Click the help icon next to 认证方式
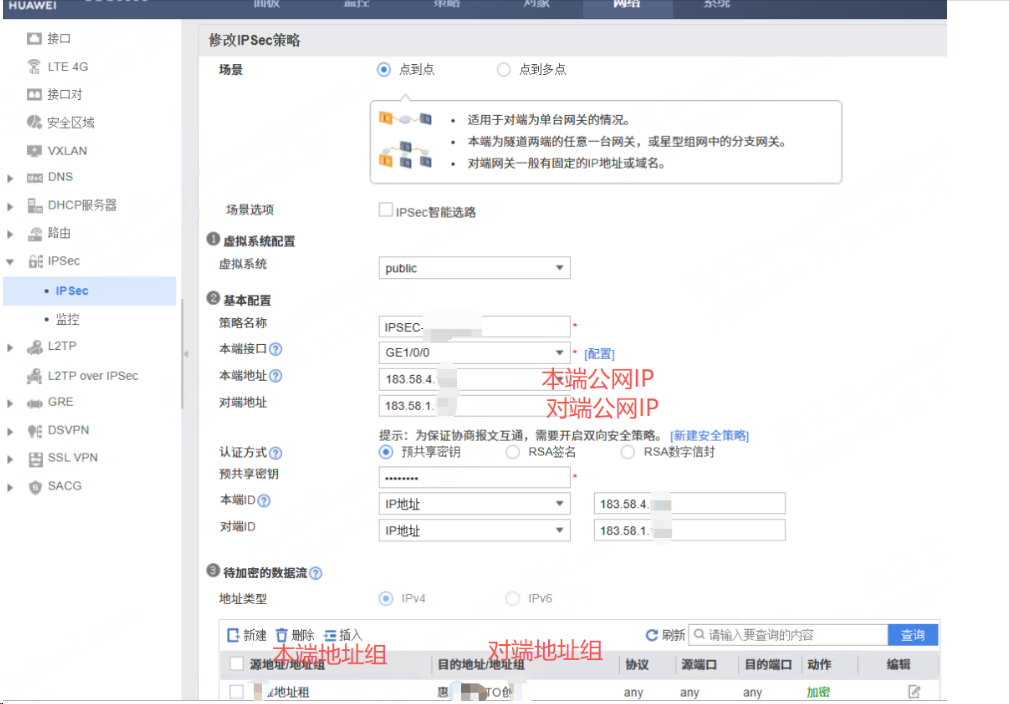 (x=276, y=453)
